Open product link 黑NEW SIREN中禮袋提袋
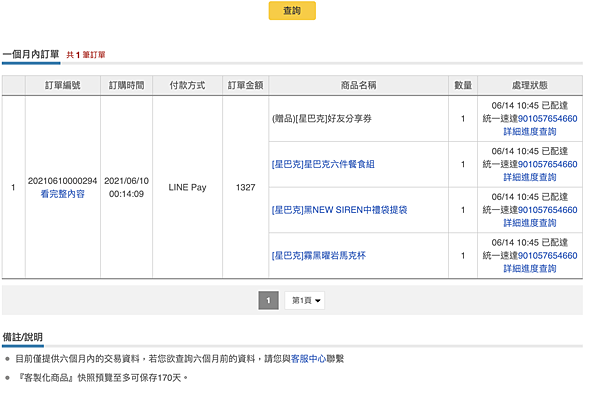Viewport: 600px width, 411px height. [339, 210]
